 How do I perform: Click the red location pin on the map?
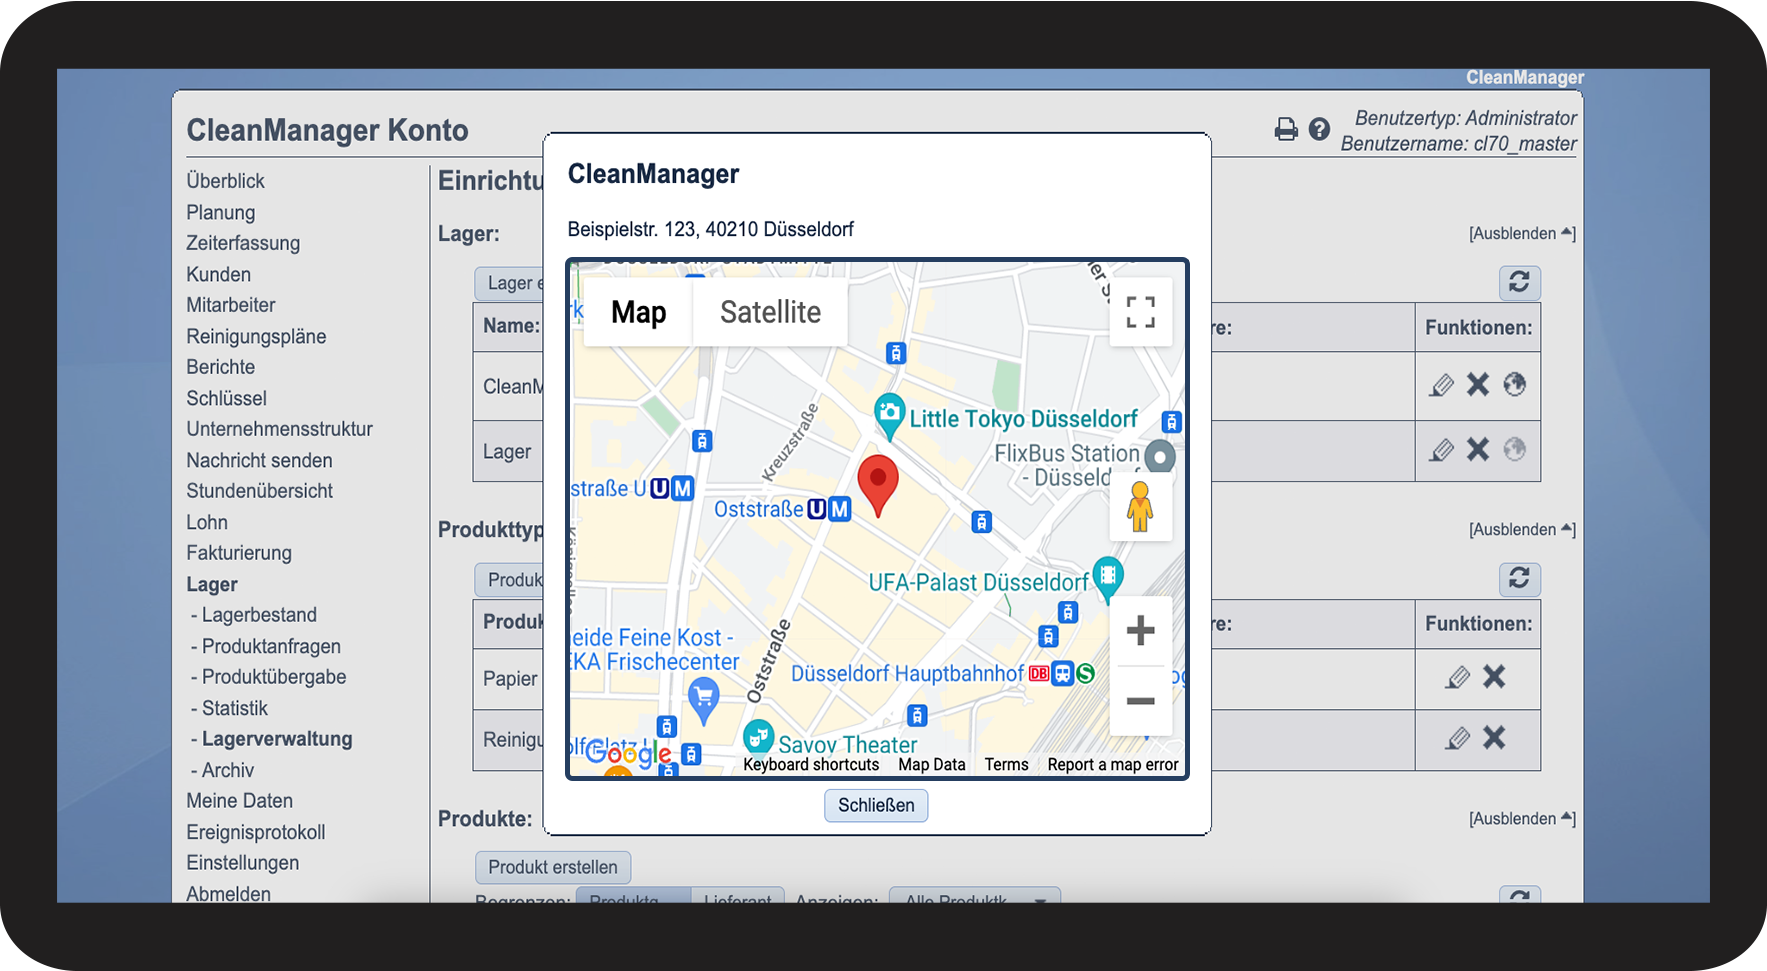click(878, 484)
